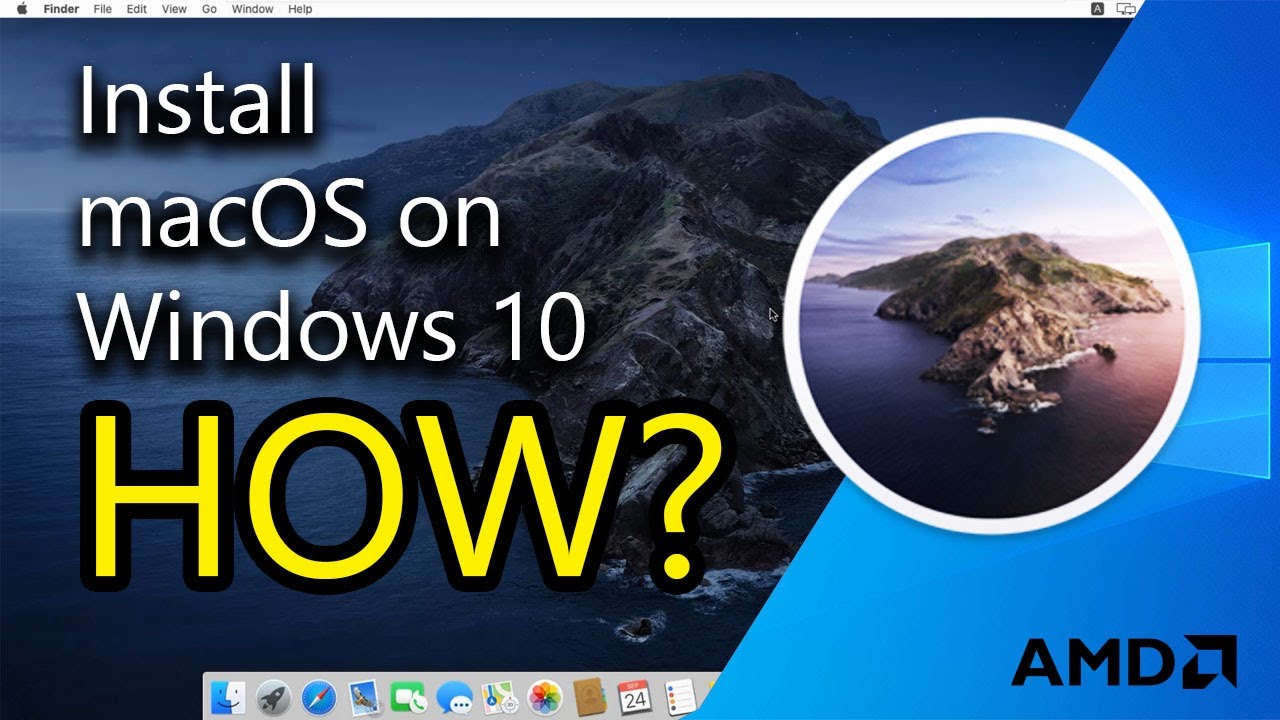Image resolution: width=1280 pixels, height=720 pixels.
Task: Click the input source A icon
Action: 1097,9
